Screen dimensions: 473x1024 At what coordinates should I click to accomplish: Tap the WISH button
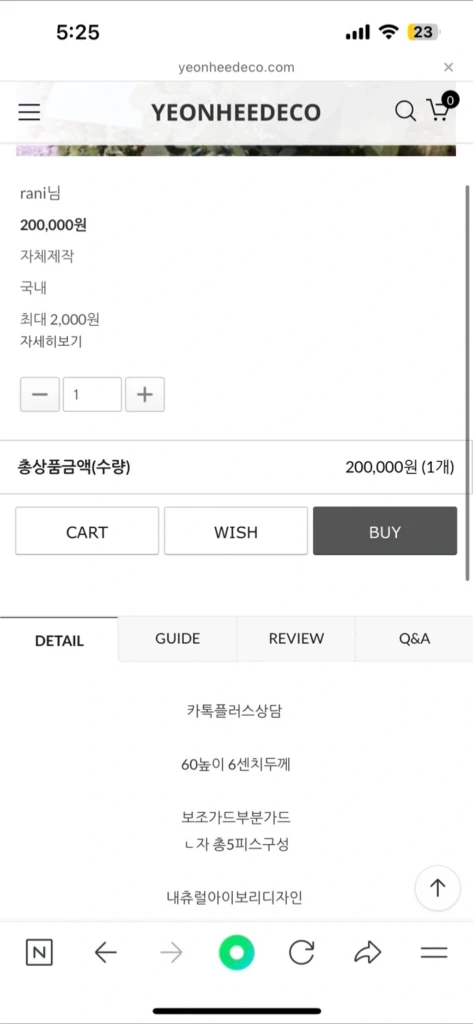click(236, 532)
